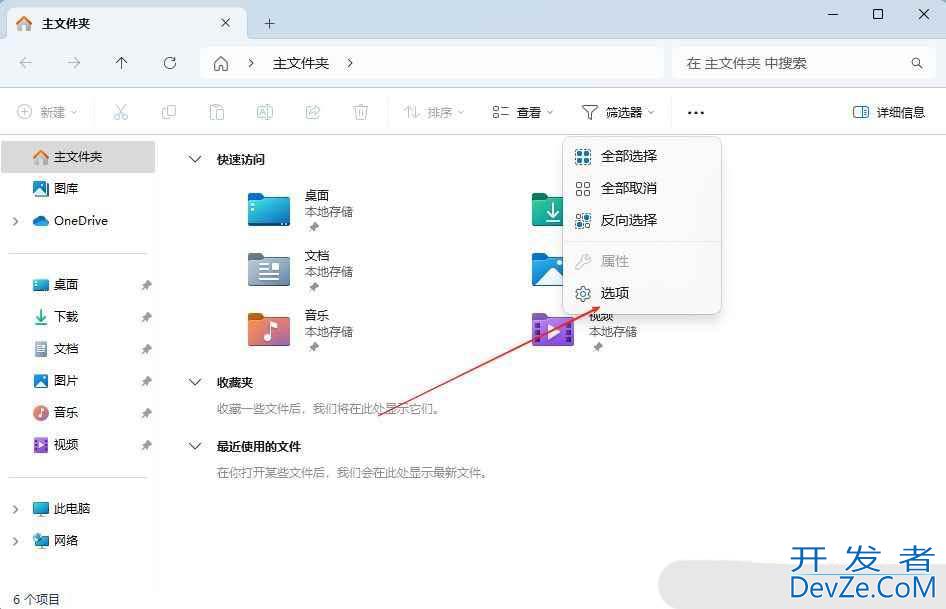Close the 主文件夹 tab

(x=225, y=23)
